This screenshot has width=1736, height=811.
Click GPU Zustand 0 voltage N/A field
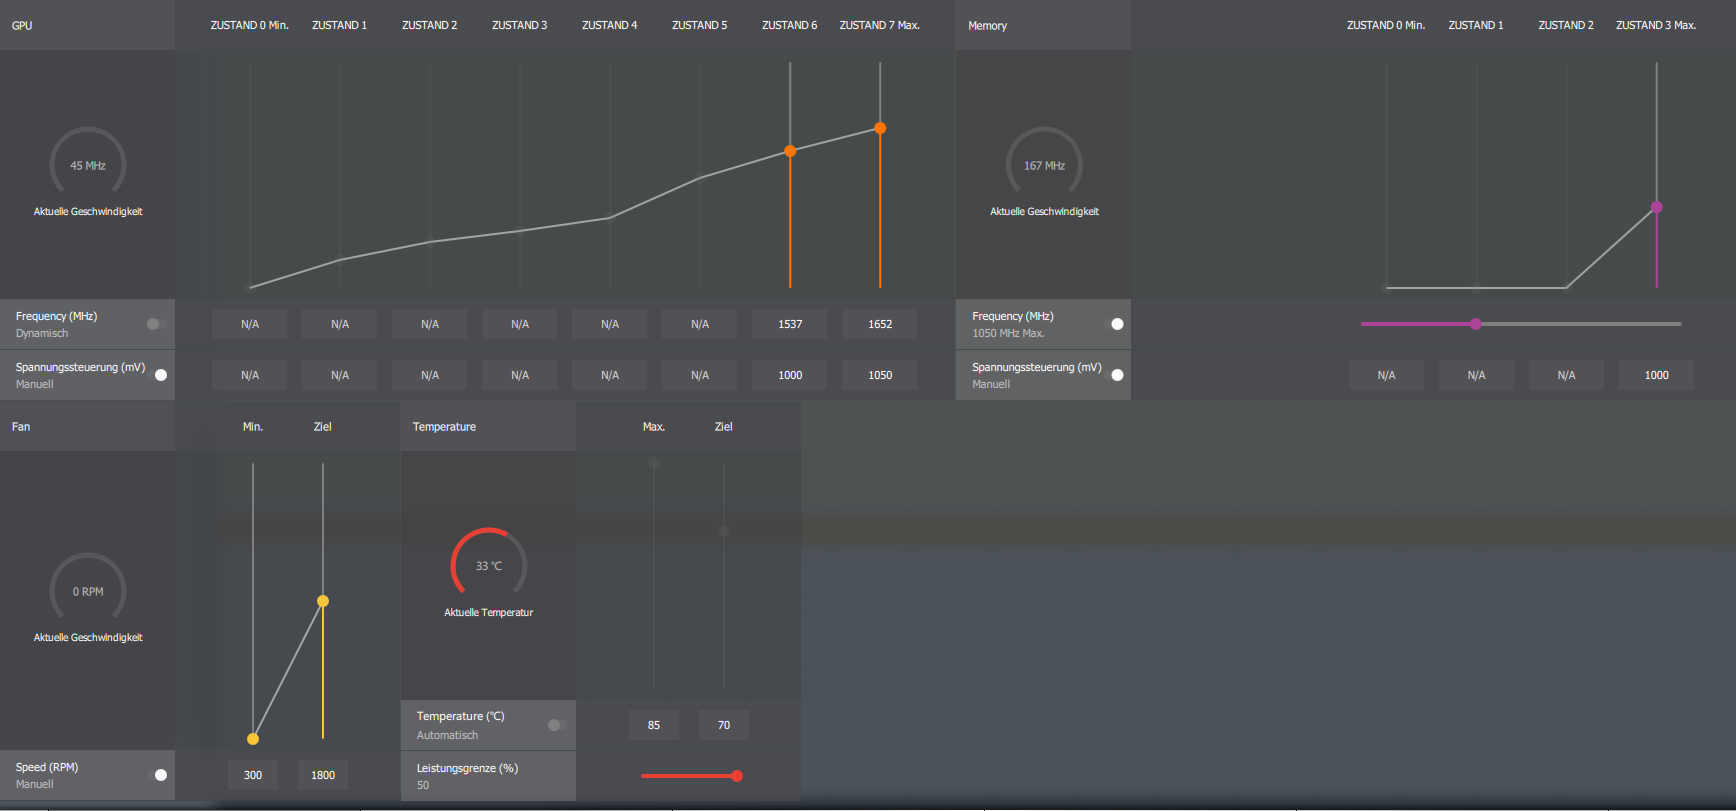250,375
